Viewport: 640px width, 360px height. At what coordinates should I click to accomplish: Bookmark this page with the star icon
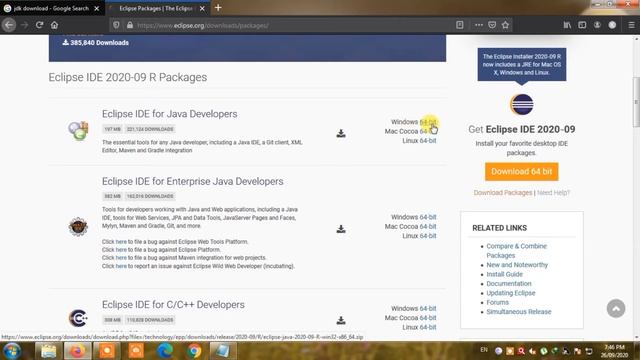[506, 25]
